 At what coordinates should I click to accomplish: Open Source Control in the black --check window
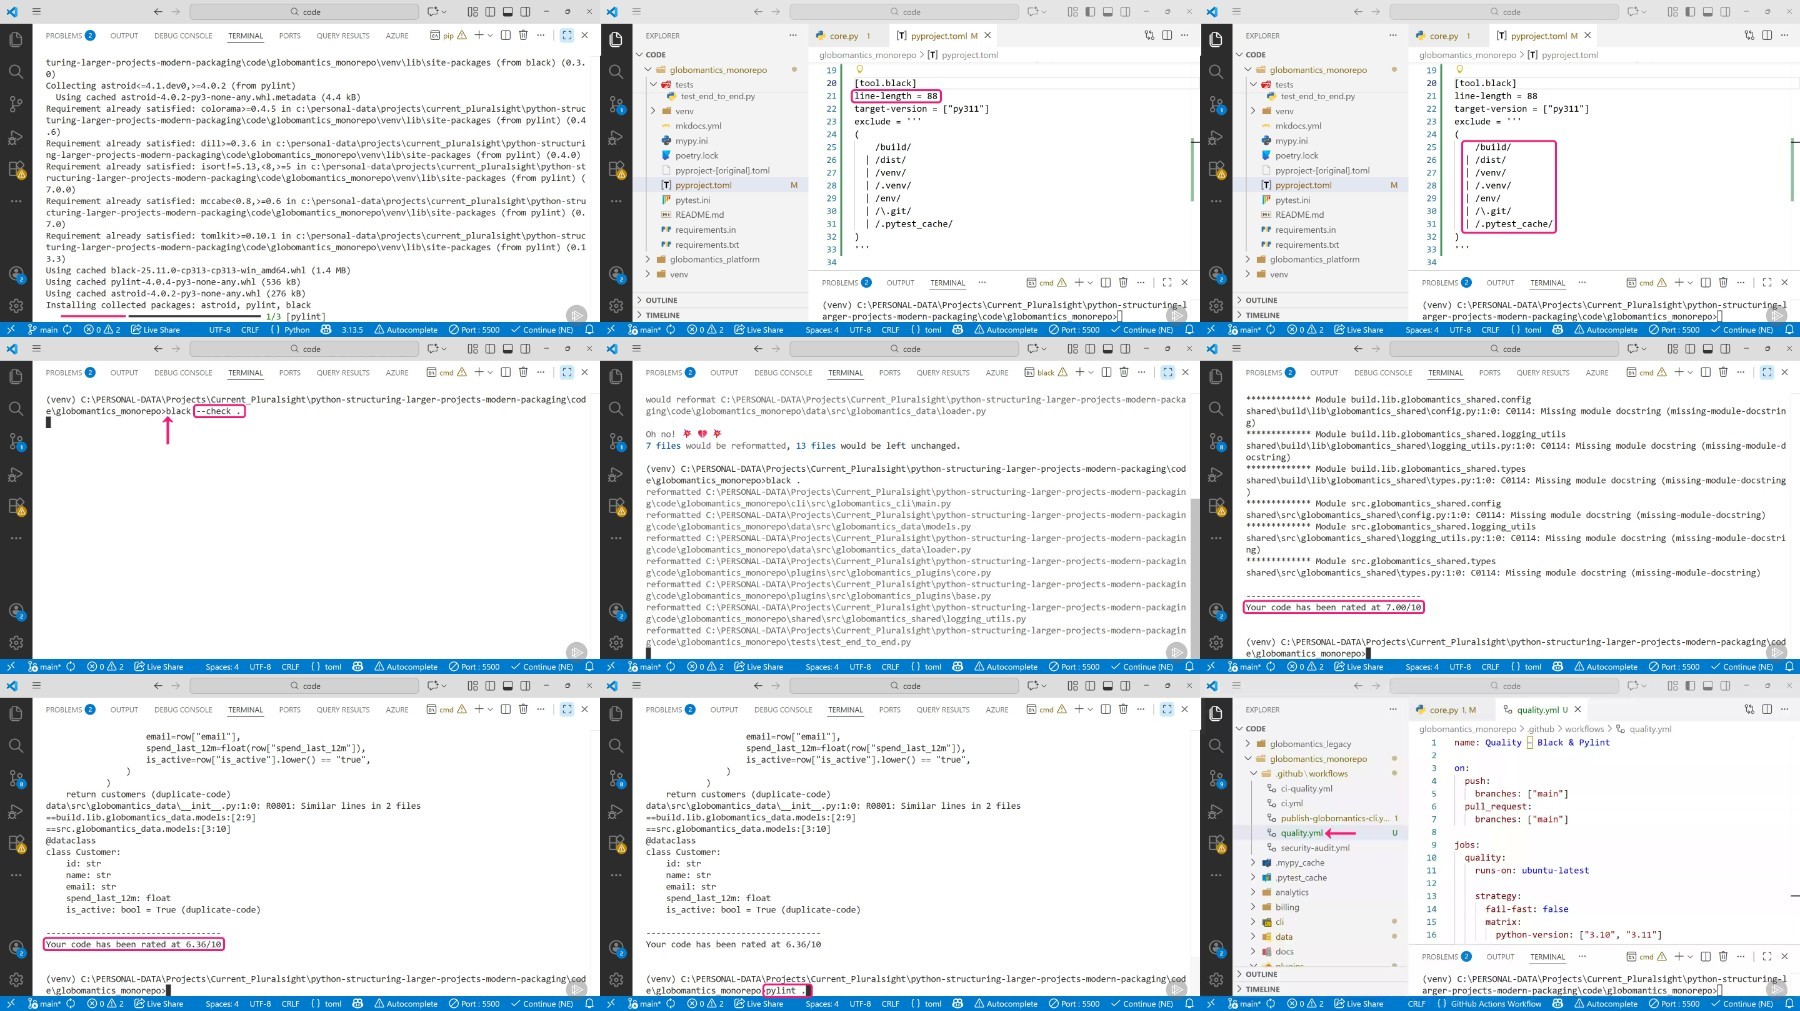[16, 441]
